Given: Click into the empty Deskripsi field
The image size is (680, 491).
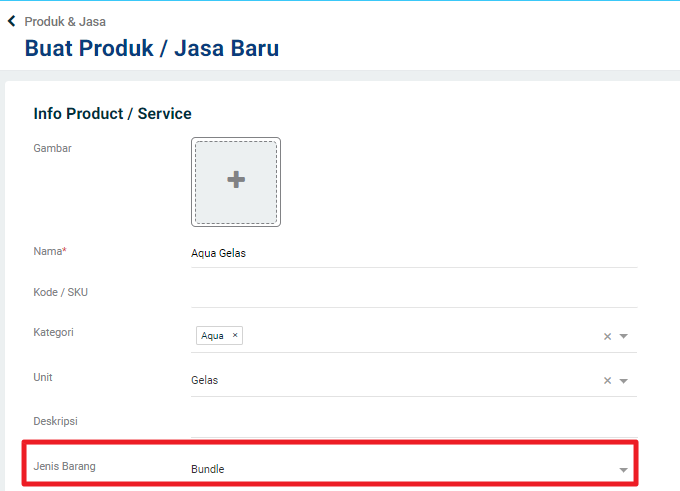Looking at the screenshot, I should 414,423.
